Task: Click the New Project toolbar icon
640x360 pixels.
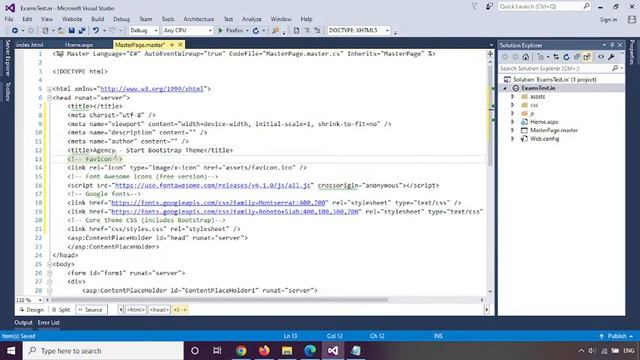Action: (45, 31)
